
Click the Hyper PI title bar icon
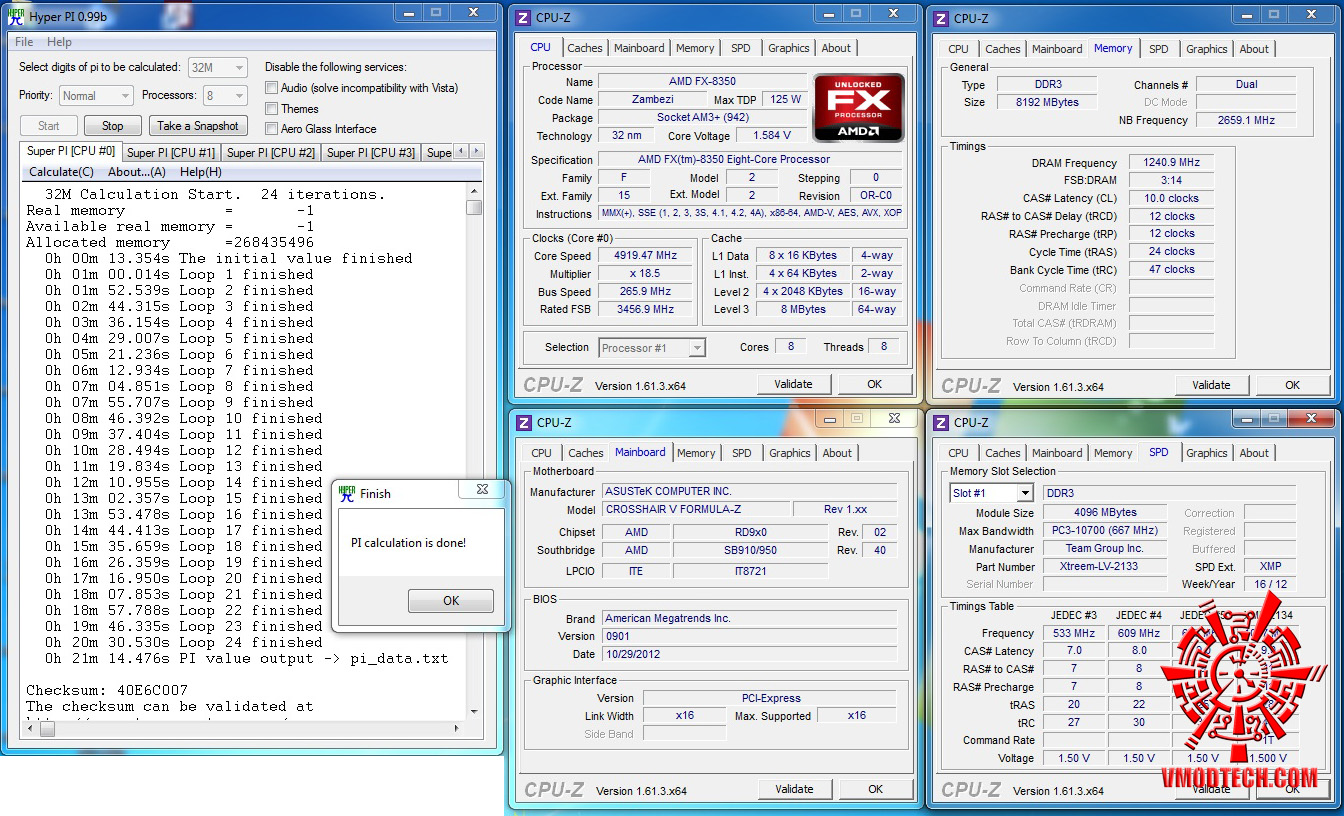(15, 17)
